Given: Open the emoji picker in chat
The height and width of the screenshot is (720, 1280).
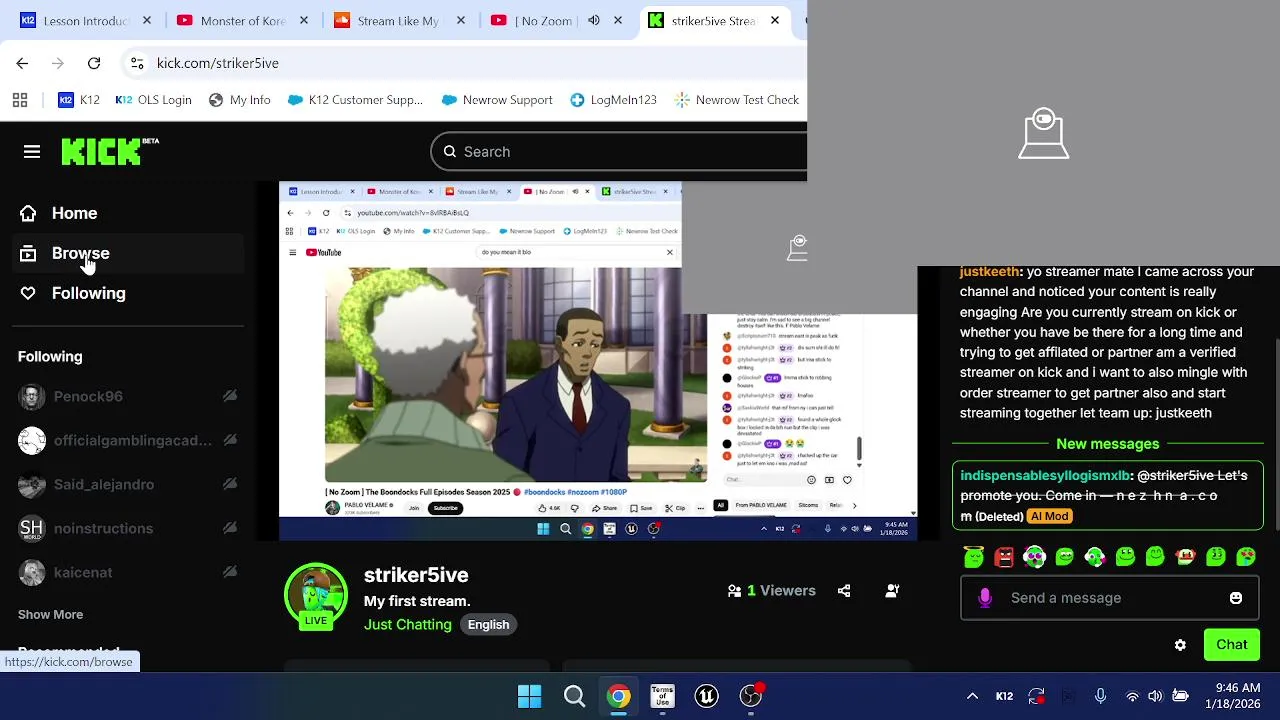Looking at the screenshot, I should 1236,598.
